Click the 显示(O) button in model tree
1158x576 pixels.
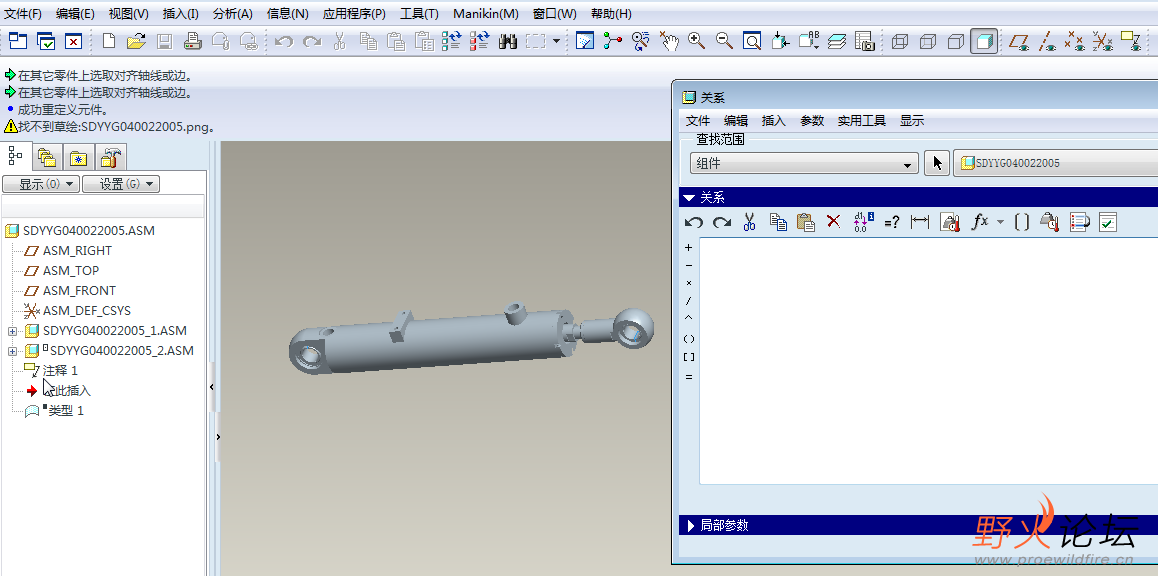pos(40,184)
